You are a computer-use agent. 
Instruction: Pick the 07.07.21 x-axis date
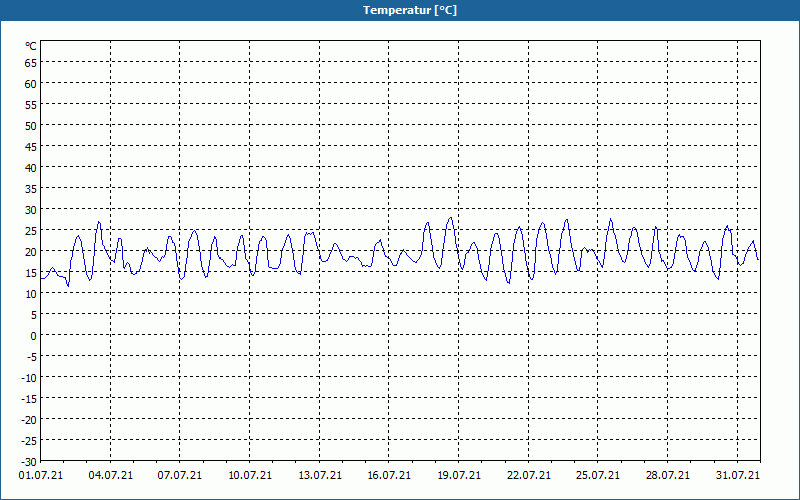coord(180,476)
